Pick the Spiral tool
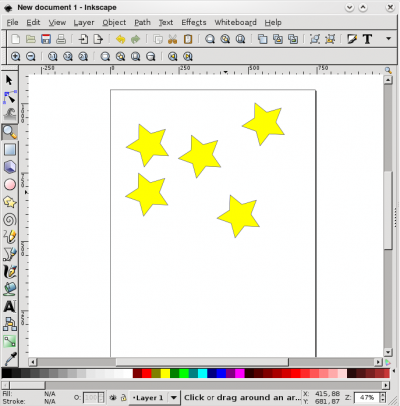 point(9,219)
